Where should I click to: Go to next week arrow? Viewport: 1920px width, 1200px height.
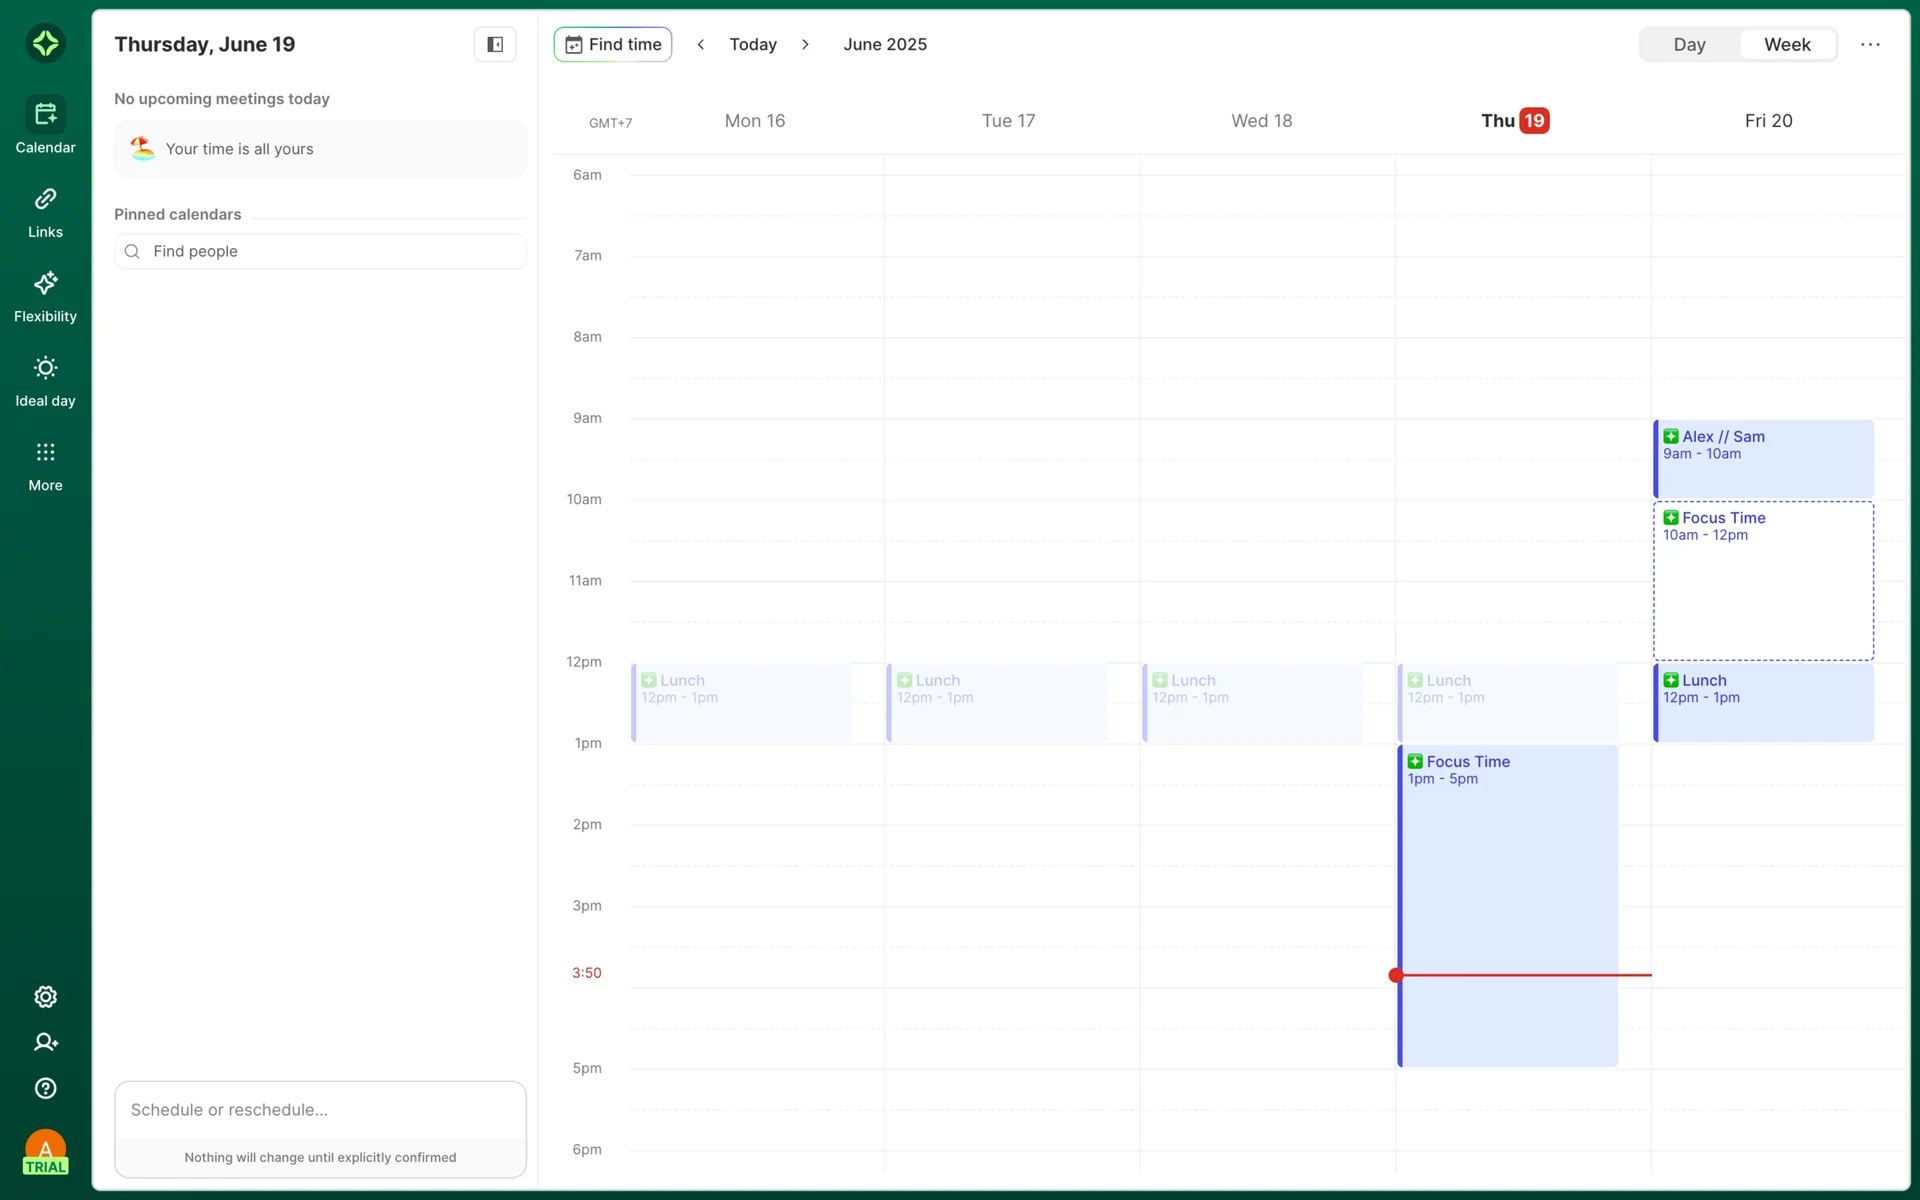[805, 44]
